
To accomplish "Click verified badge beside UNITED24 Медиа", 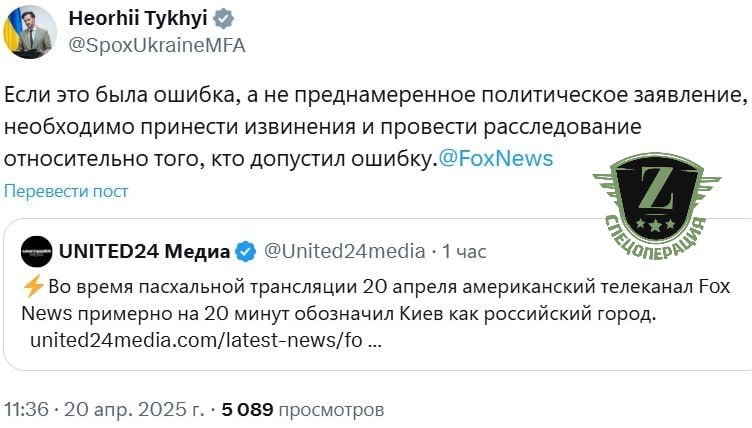I will click(x=245, y=250).
